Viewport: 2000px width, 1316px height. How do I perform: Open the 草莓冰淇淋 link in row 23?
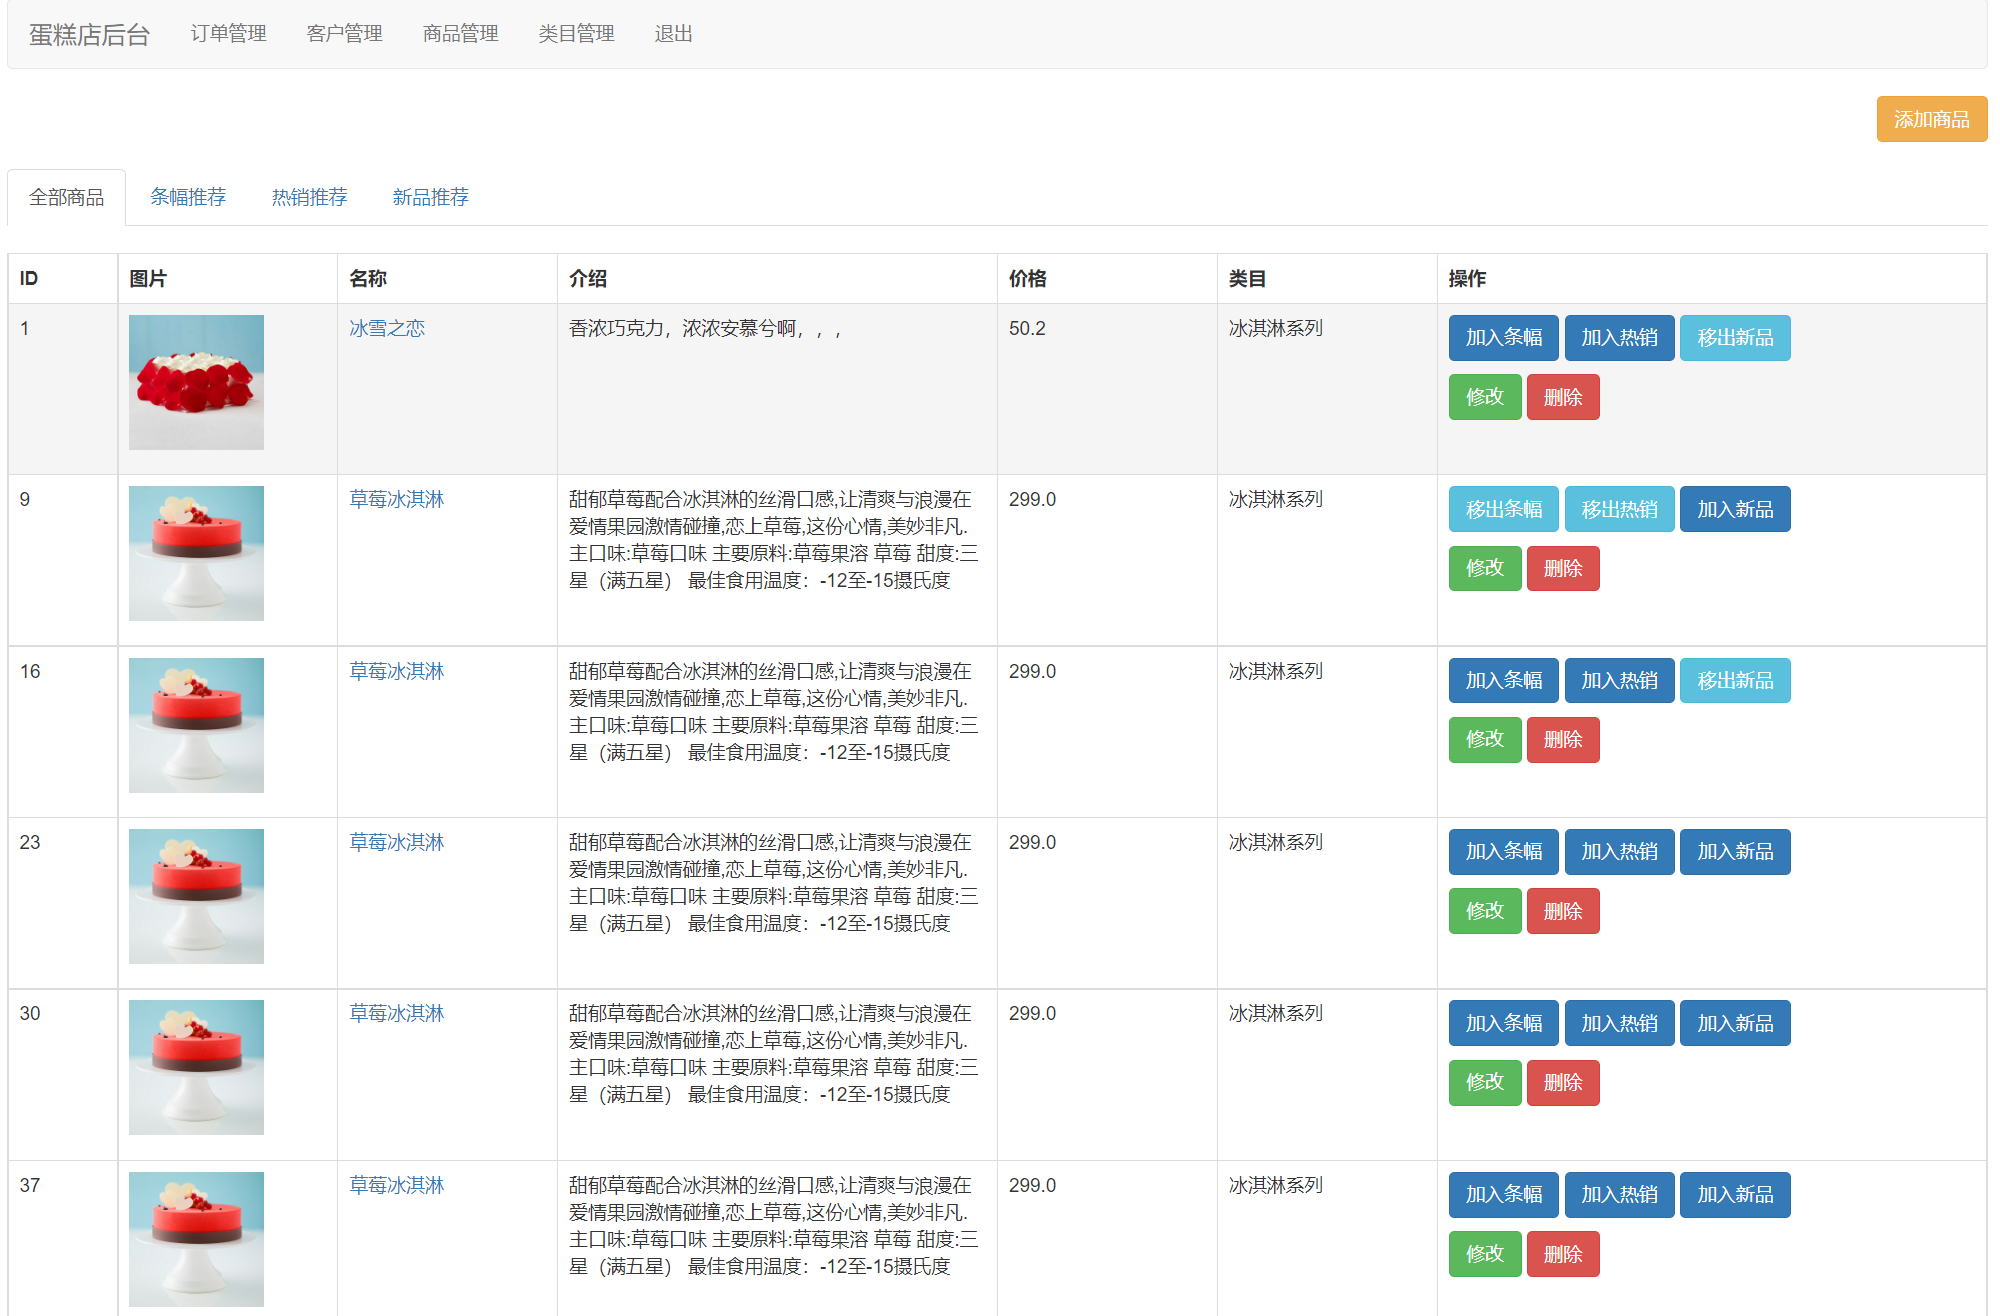[x=396, y=842]
